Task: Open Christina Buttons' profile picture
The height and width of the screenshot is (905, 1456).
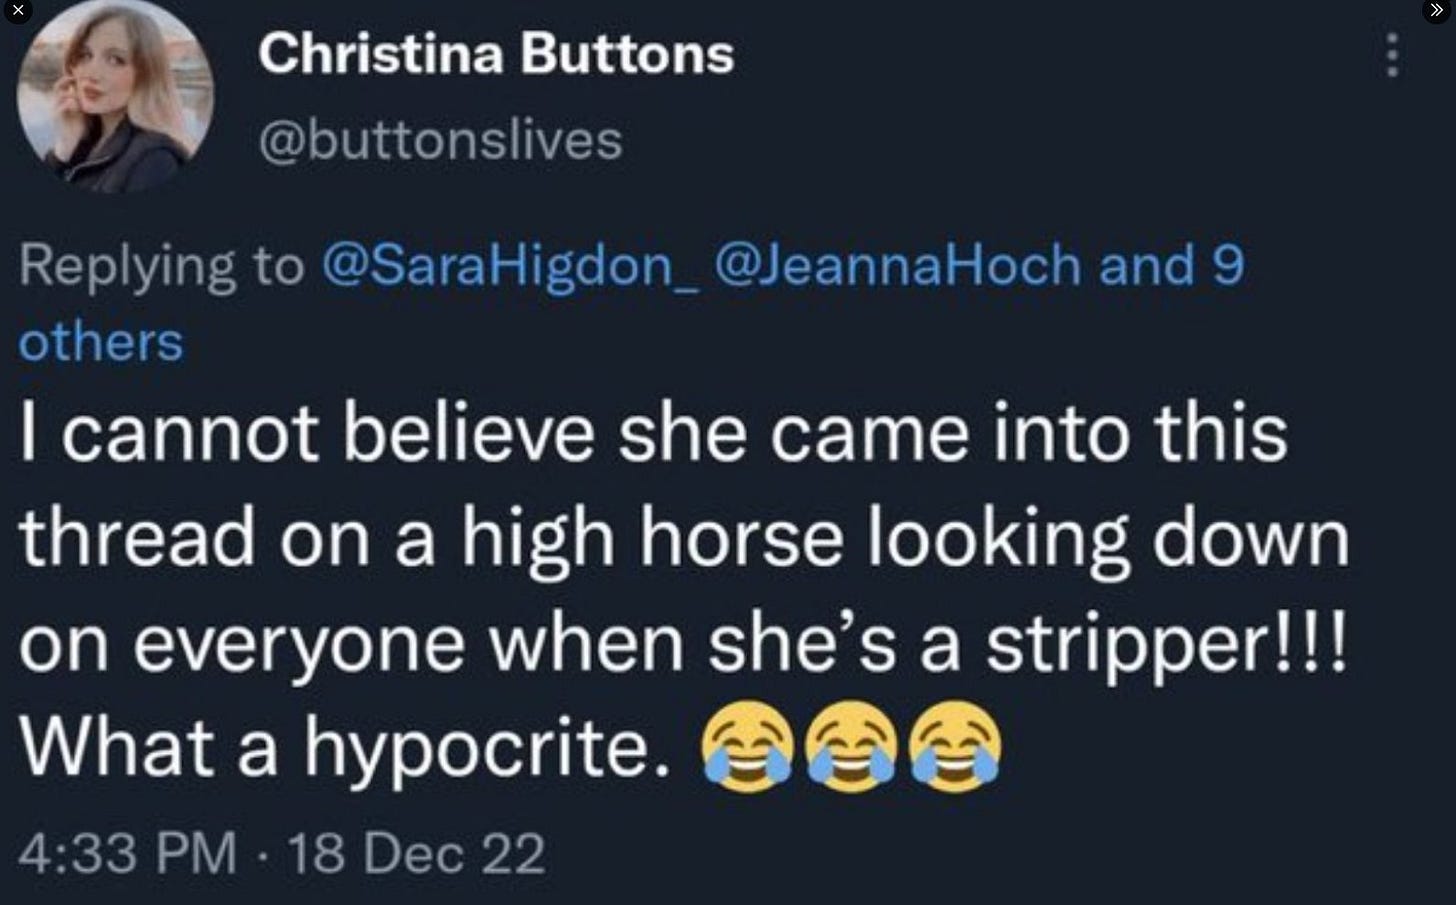Action: (x=115, y=95)
